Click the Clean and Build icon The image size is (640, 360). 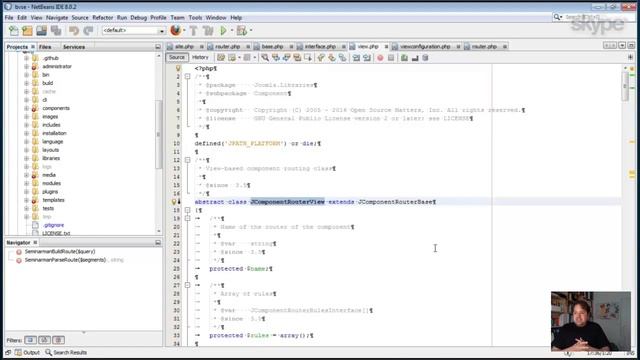click(208, 31)
